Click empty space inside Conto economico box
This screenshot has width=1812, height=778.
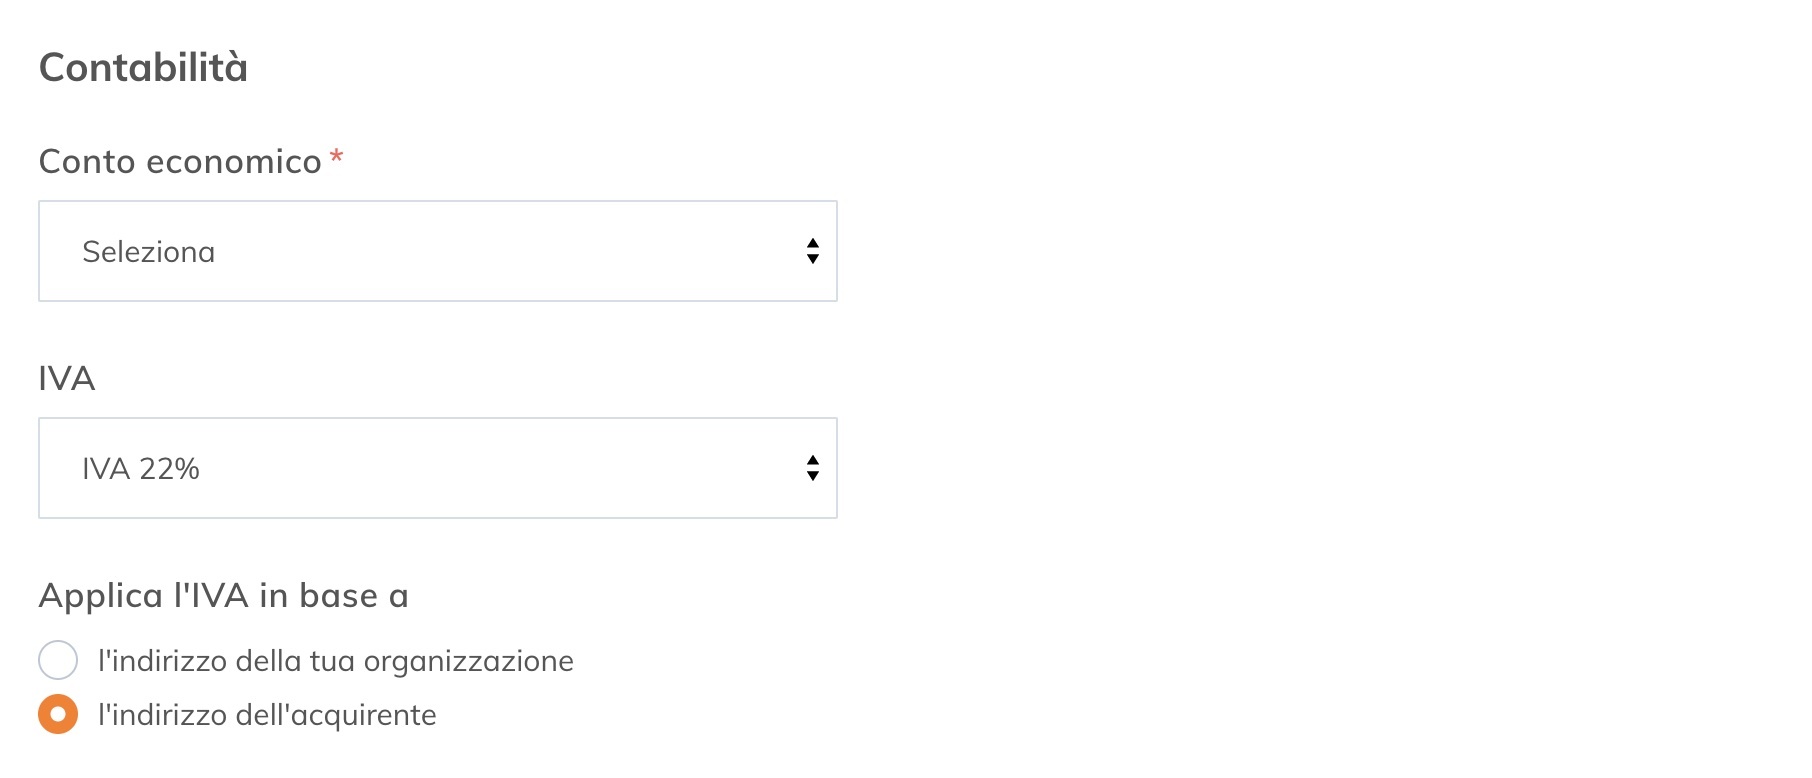500,251
